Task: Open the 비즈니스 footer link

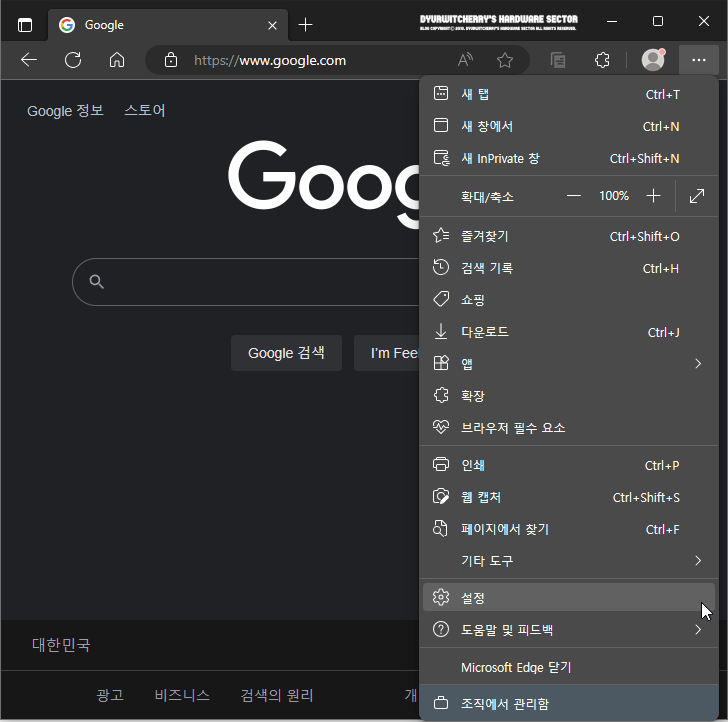Action: point(182,695)
